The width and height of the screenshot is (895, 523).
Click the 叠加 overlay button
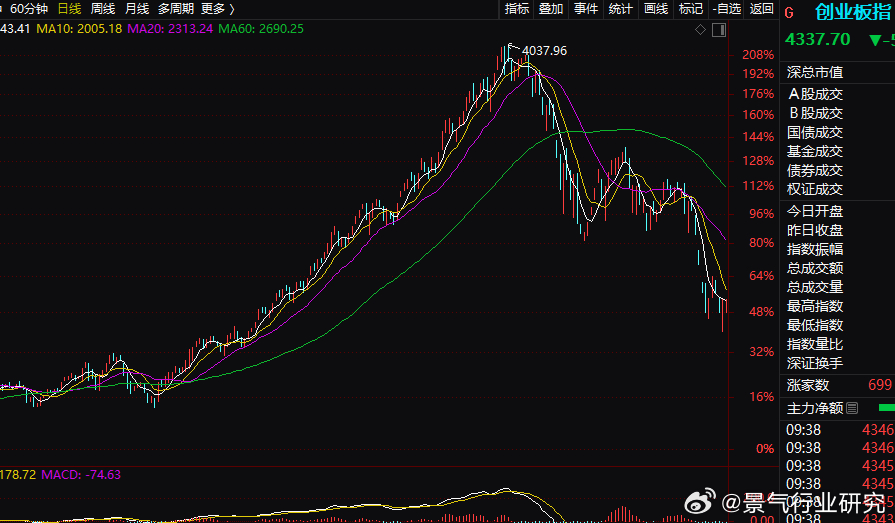[x=551, y=9]
